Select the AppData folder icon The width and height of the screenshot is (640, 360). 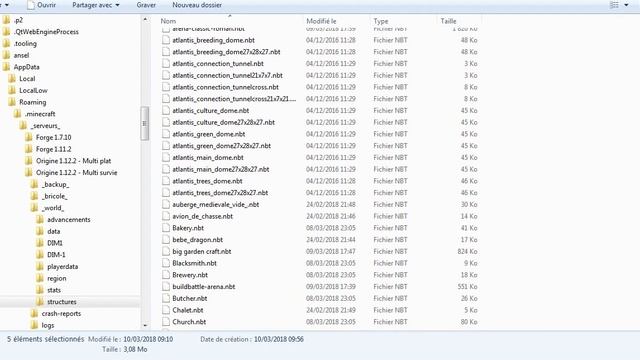[6, 67]
